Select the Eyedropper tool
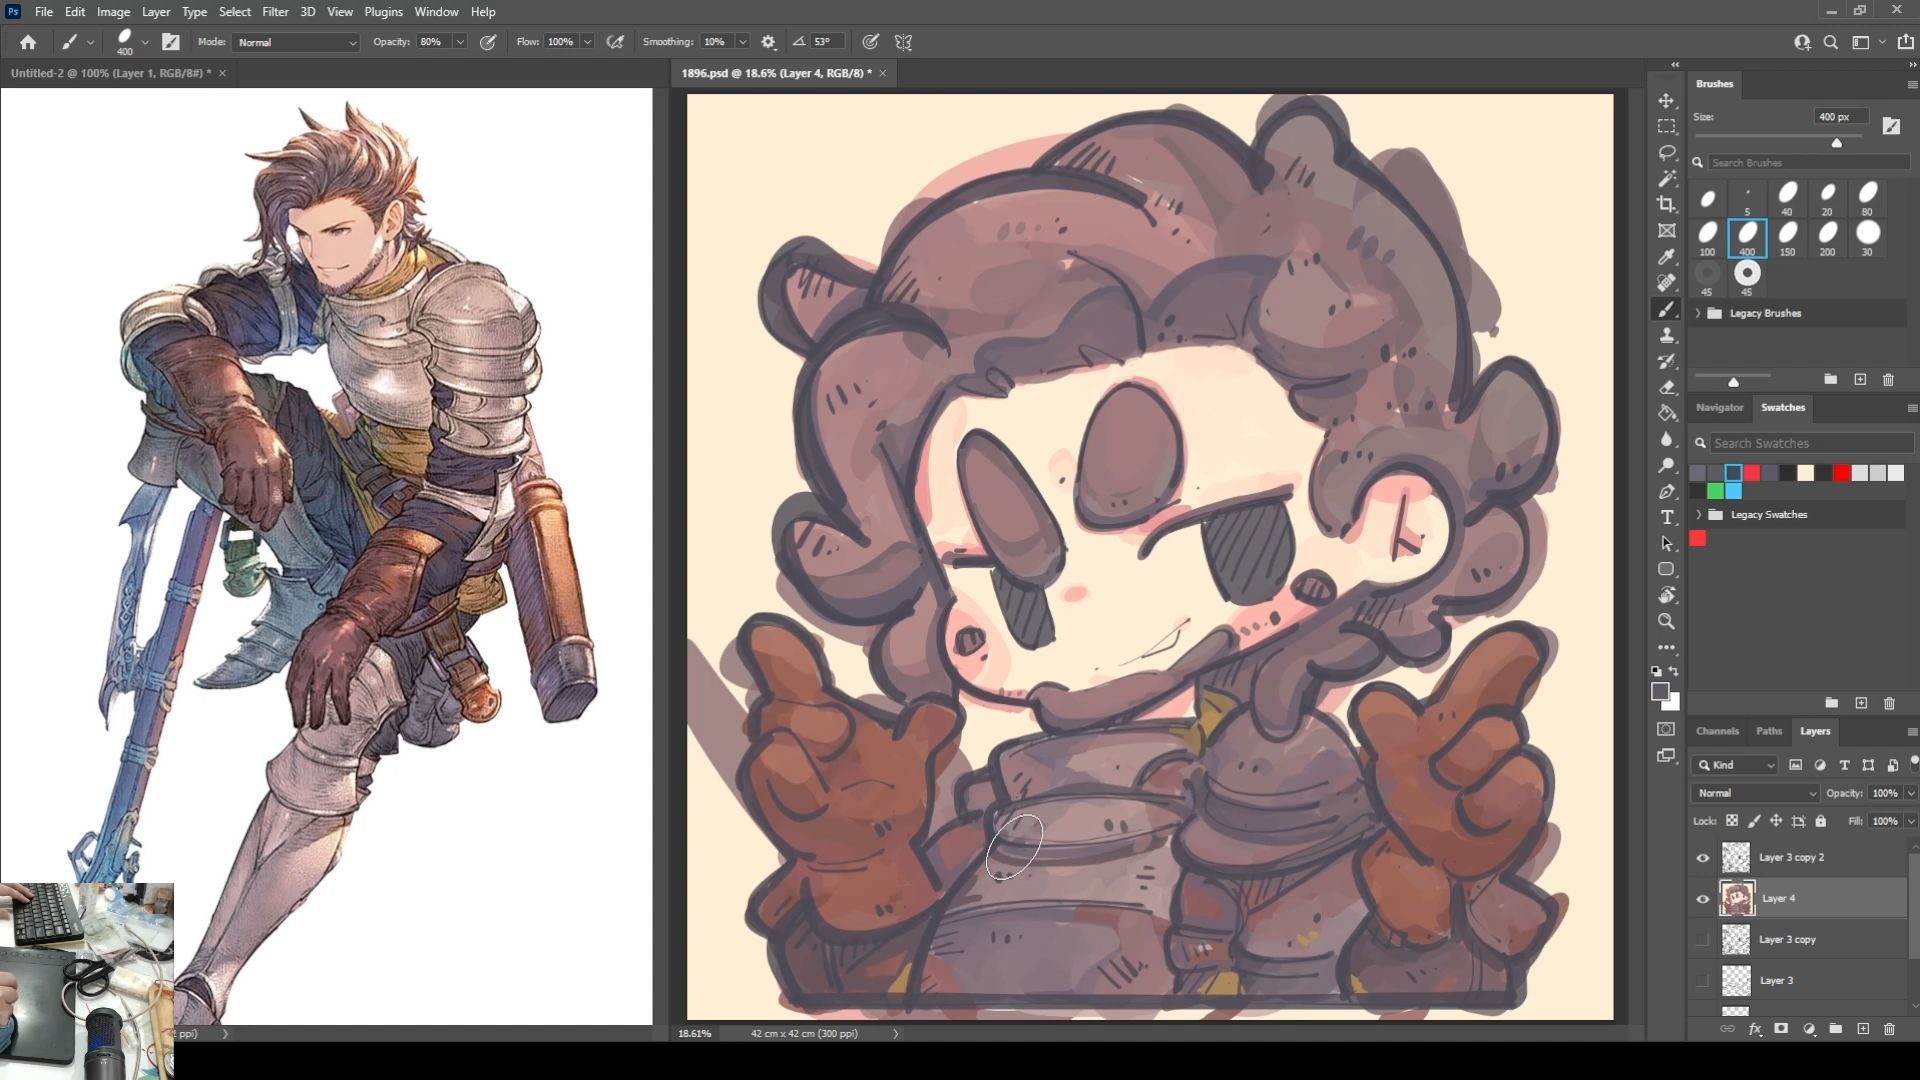The image size is (1920, 1080). pyautogui.click(x=1666, y=257)
